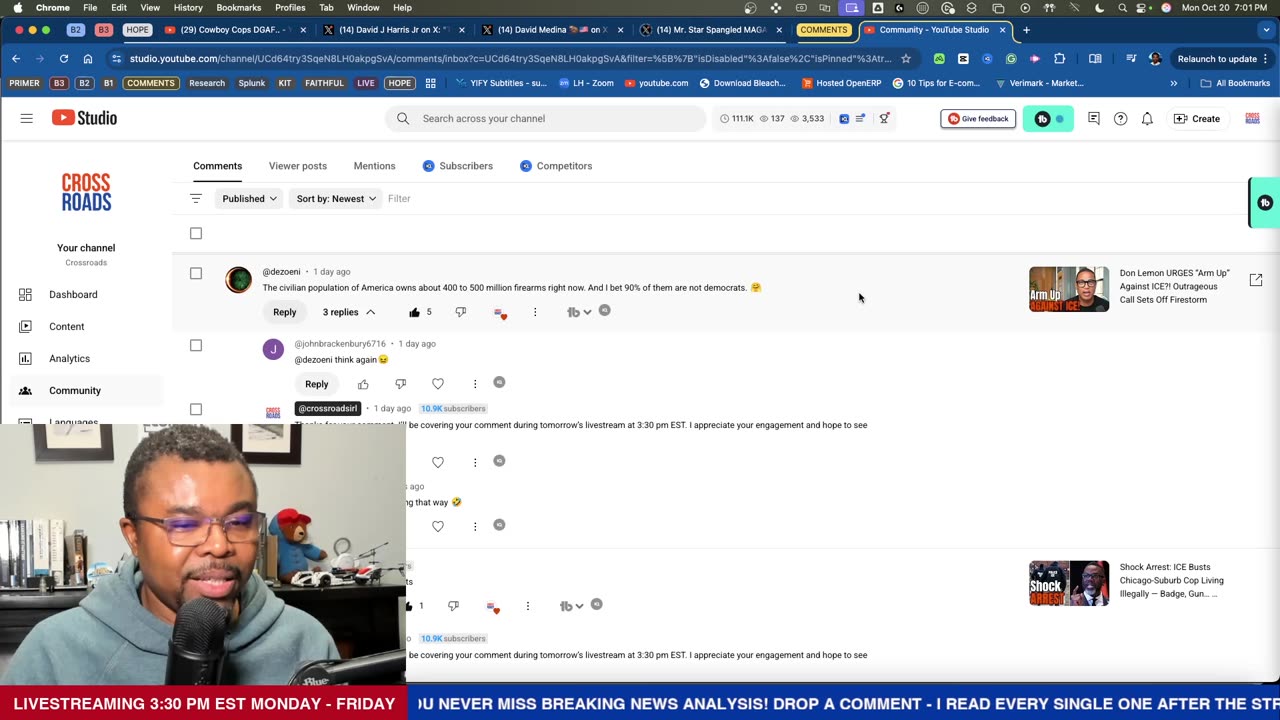Like the @dezoeni comment with thumbs up

(414, 312)
